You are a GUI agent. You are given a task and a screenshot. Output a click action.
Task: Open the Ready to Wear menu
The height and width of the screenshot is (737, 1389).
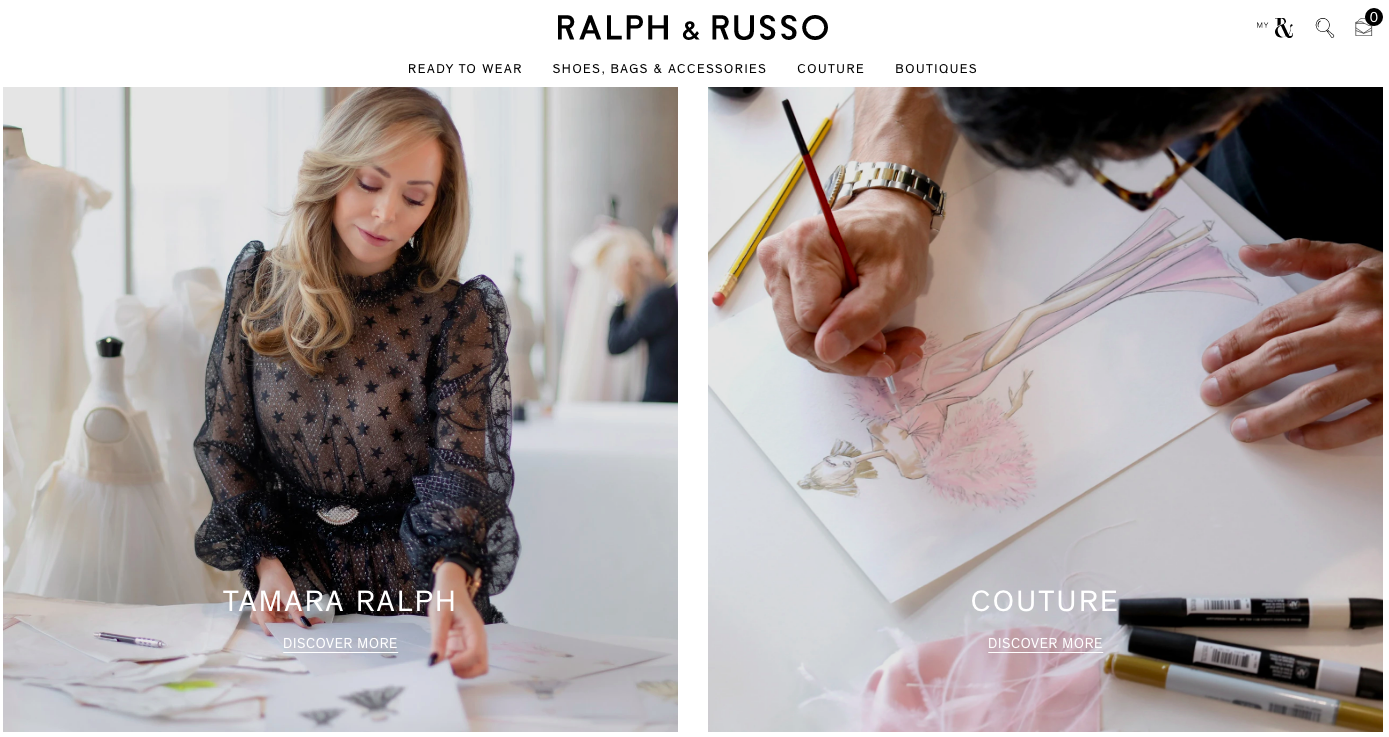(x=465, y=69)
